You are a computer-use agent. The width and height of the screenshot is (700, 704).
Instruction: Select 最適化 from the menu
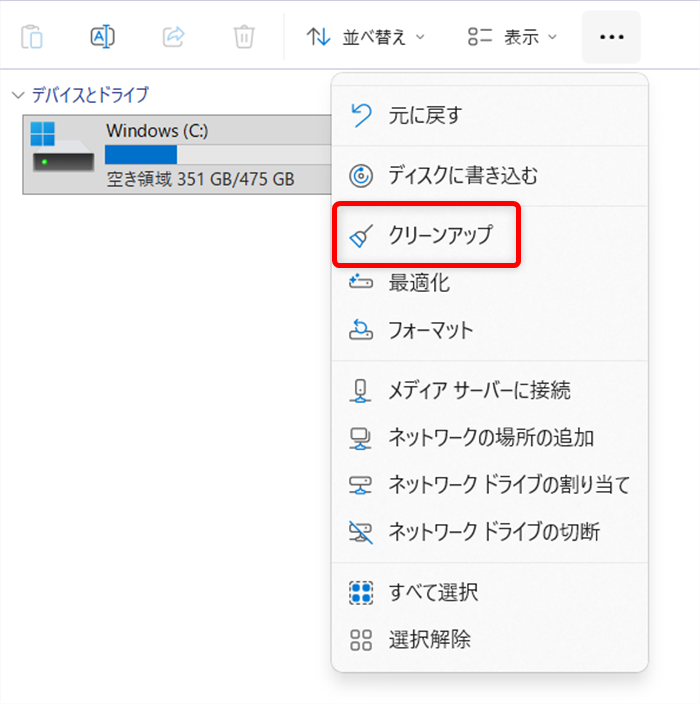tap(490, 283)
